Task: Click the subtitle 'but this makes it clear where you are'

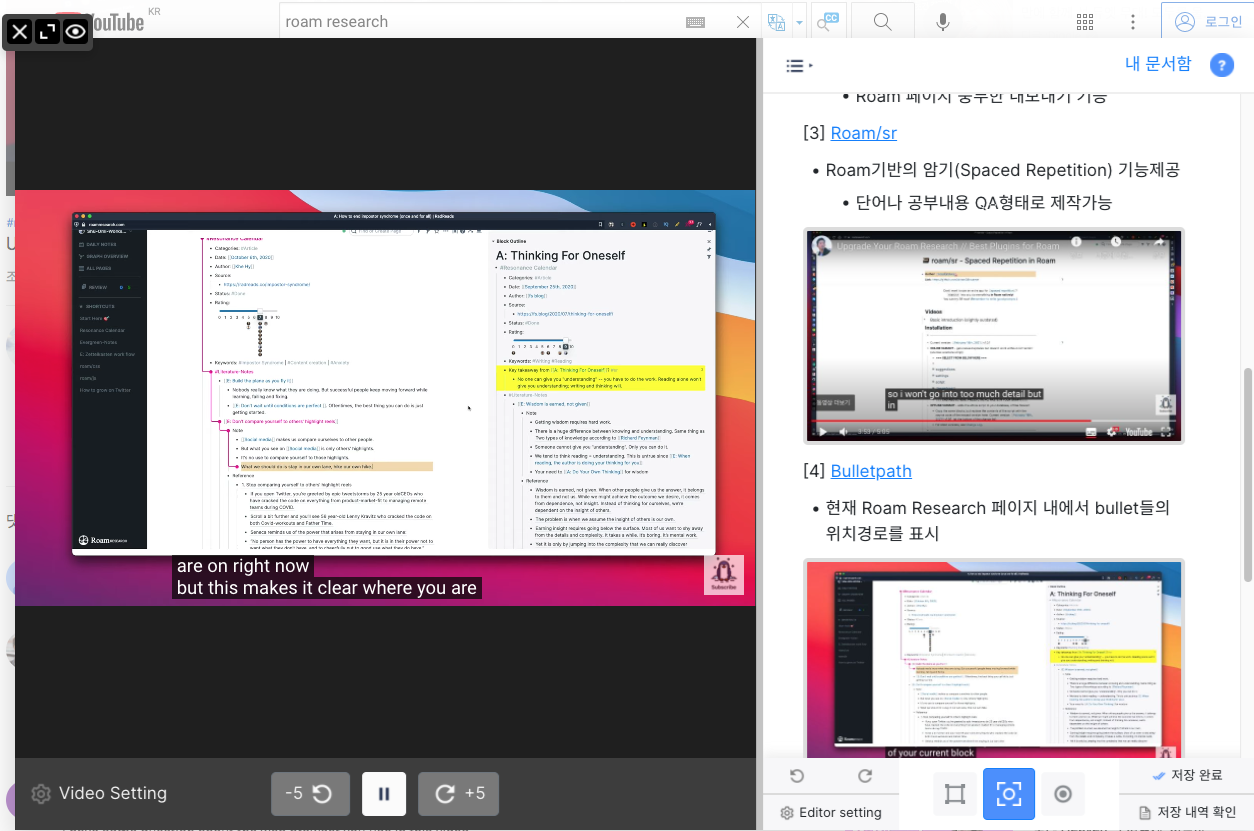Action: click(327, 588)
